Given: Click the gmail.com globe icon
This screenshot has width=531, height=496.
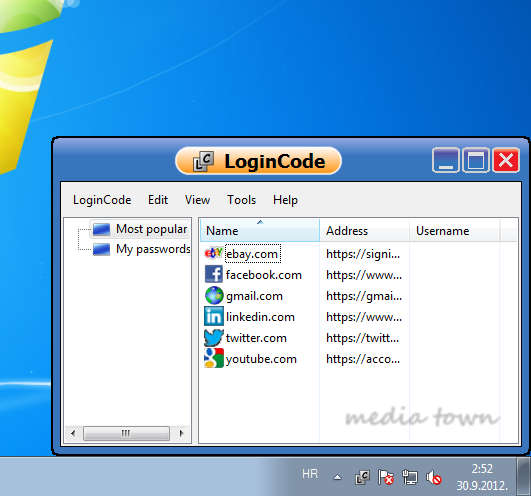Looking at the screenshot, I should pyautogui.click(x=214, y=295).
